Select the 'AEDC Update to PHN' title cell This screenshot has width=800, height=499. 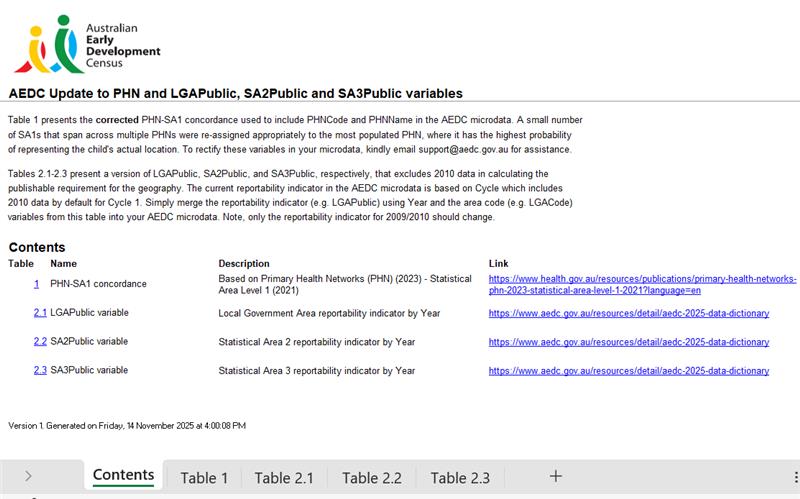click(x=235, y=93)
